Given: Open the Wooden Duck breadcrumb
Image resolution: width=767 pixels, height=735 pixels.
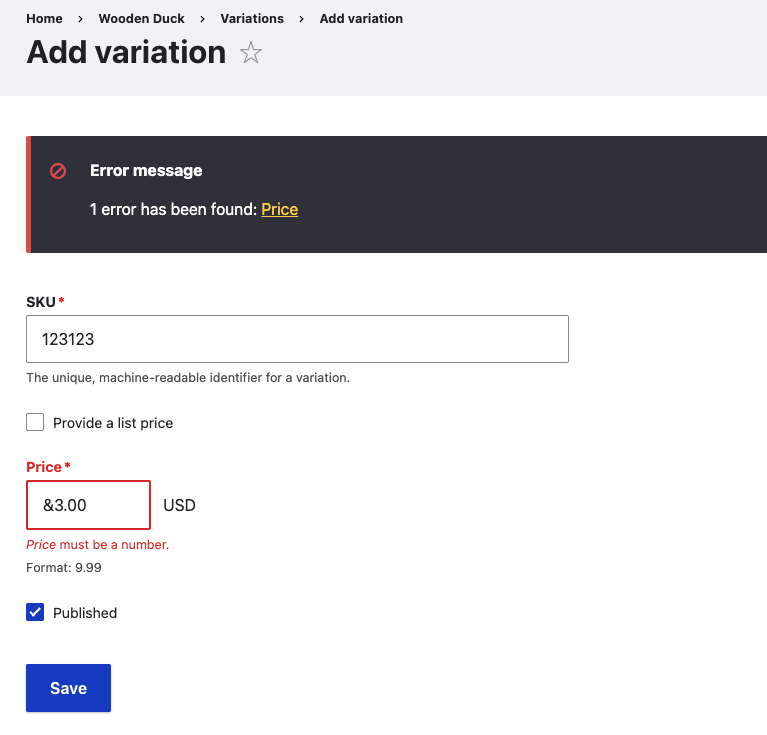Looking at the screenshot, I should click(x=141, y=19).
